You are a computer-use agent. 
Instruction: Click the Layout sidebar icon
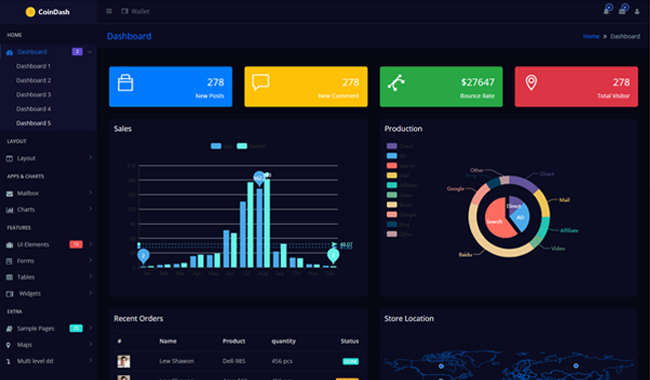point(10,158)
